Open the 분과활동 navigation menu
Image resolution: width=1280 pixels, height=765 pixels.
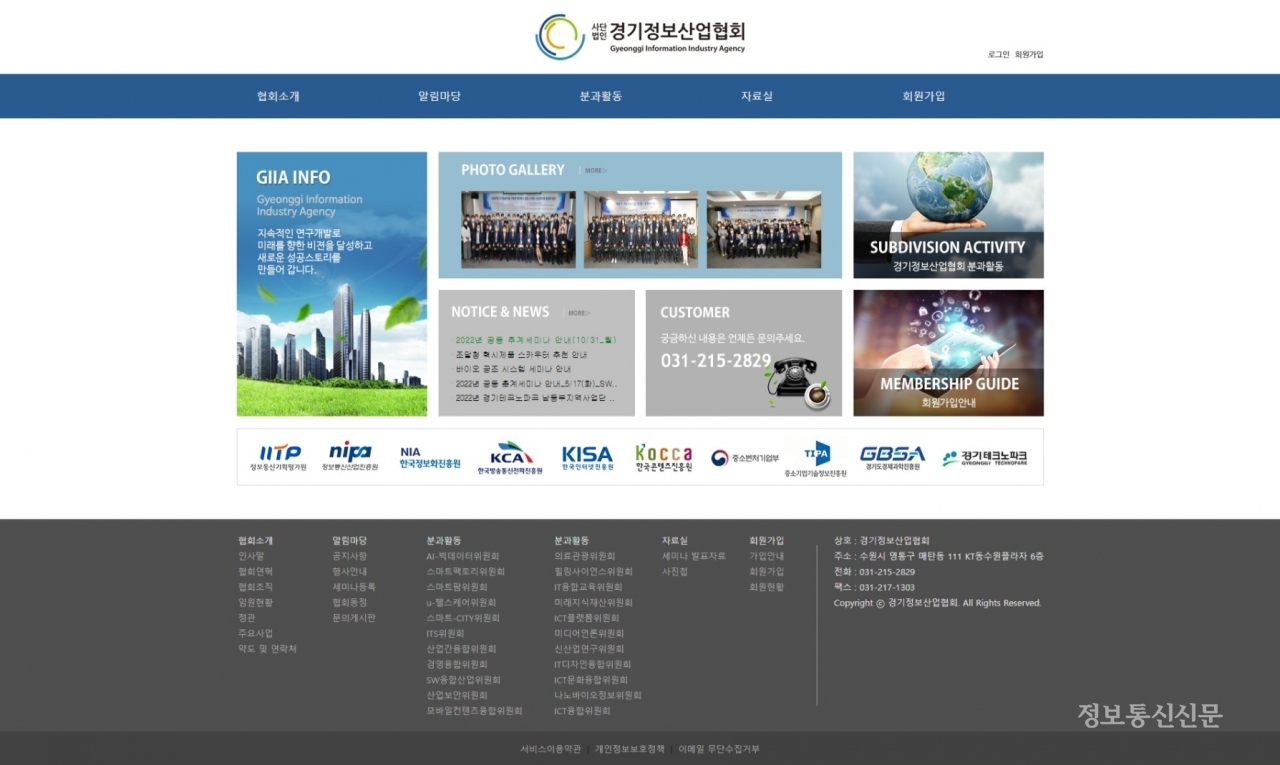(601, 96)
